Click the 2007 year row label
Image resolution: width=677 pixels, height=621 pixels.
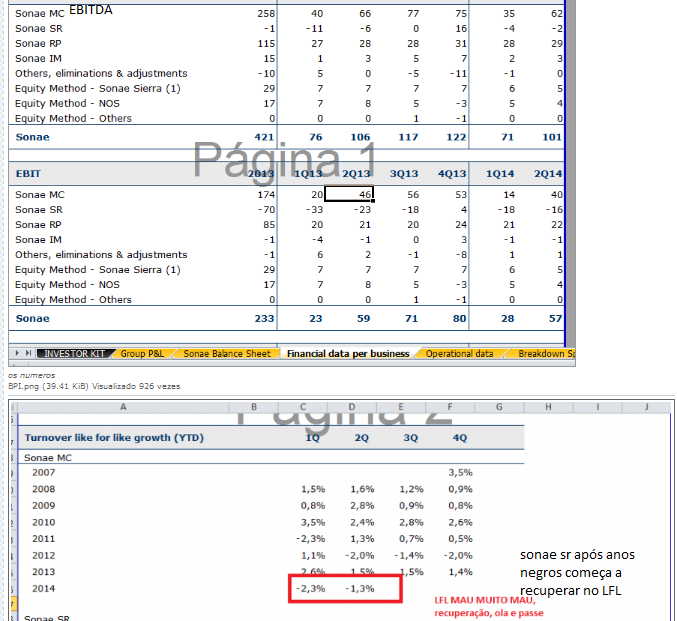click(44, 472)
